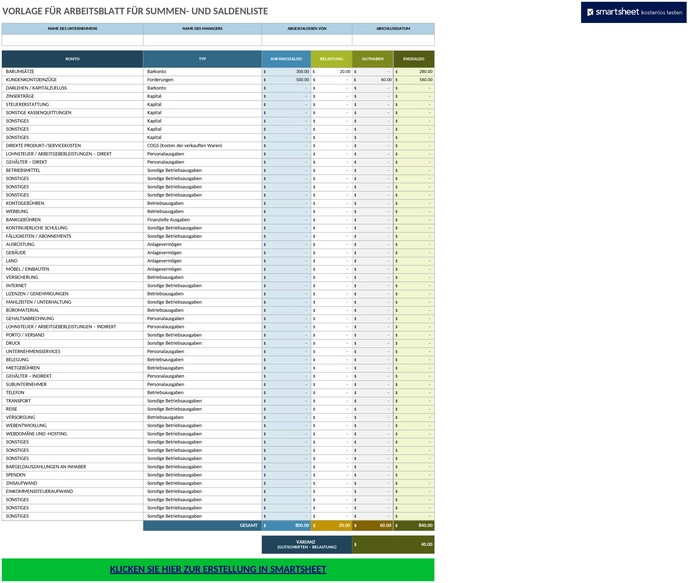
Task: Select the 'BELASTUNG' column header
Action: 331,59
